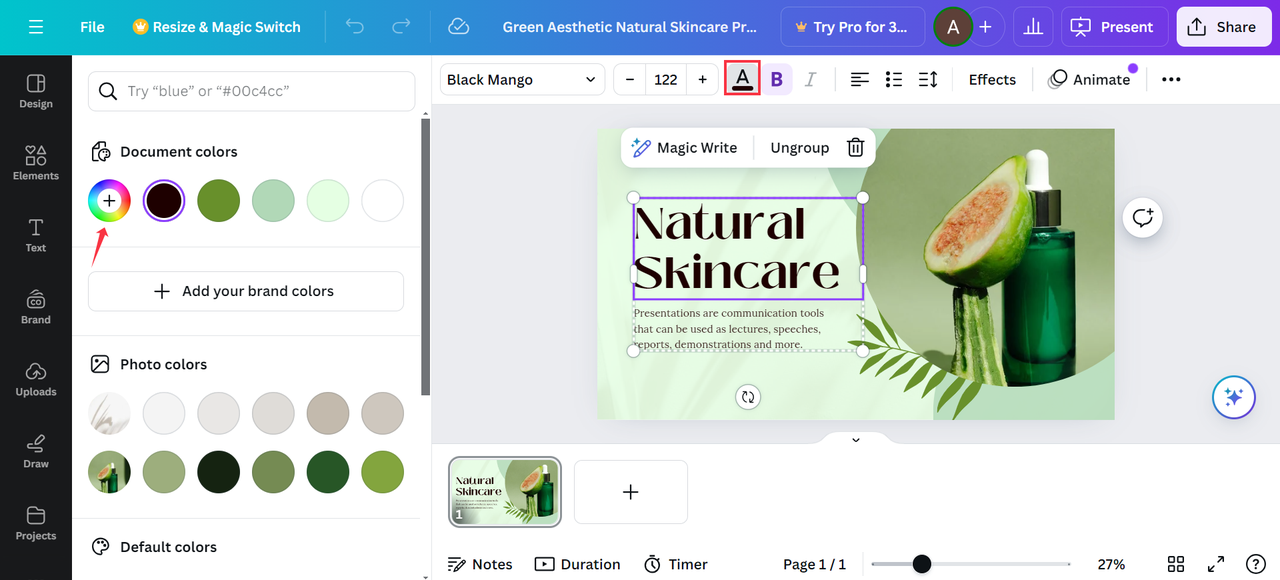
Task: Click the Share button
Action: pos(1223,27)
